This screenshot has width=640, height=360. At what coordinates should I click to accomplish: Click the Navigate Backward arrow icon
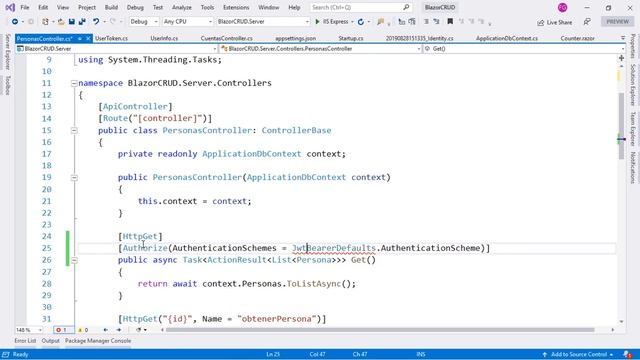pyautogui.click(x=15, y=22)
